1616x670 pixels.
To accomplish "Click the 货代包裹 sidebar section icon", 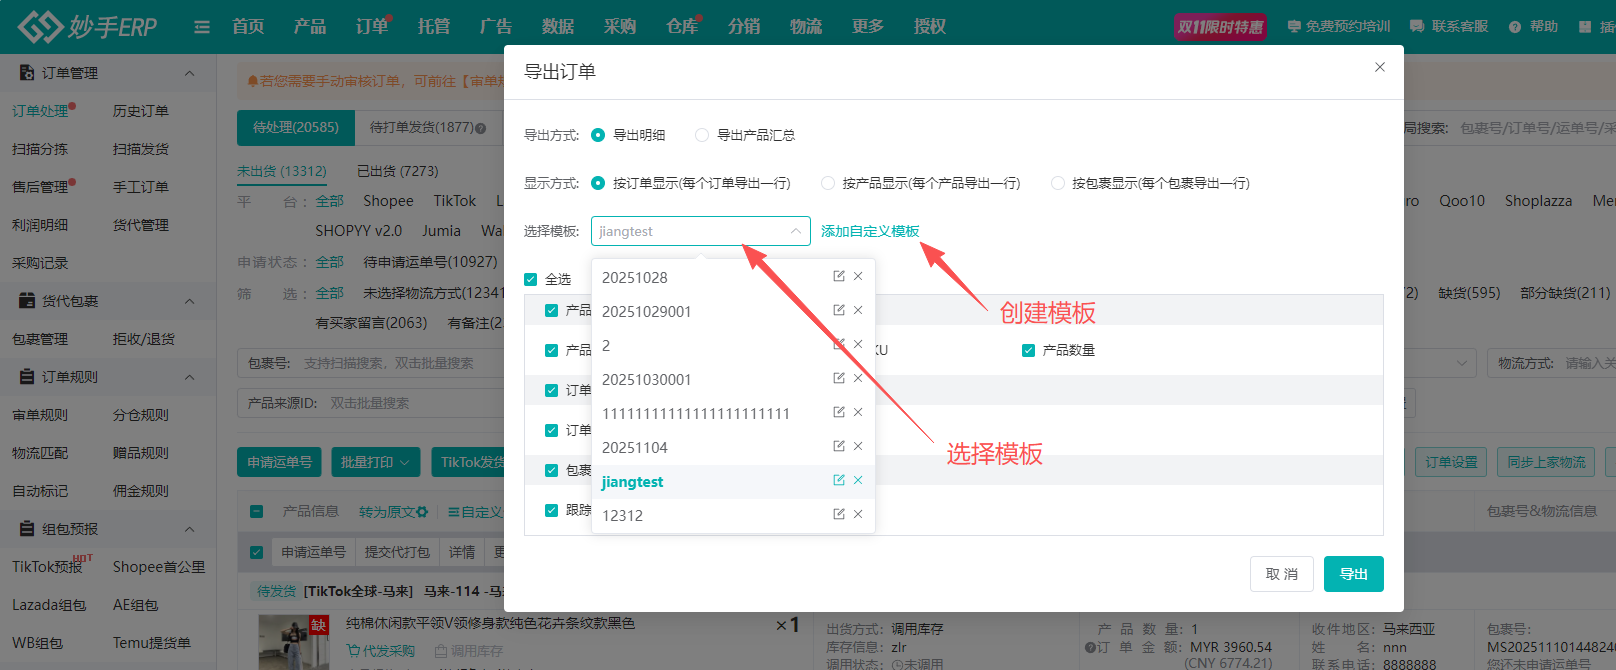I will 27,301.
